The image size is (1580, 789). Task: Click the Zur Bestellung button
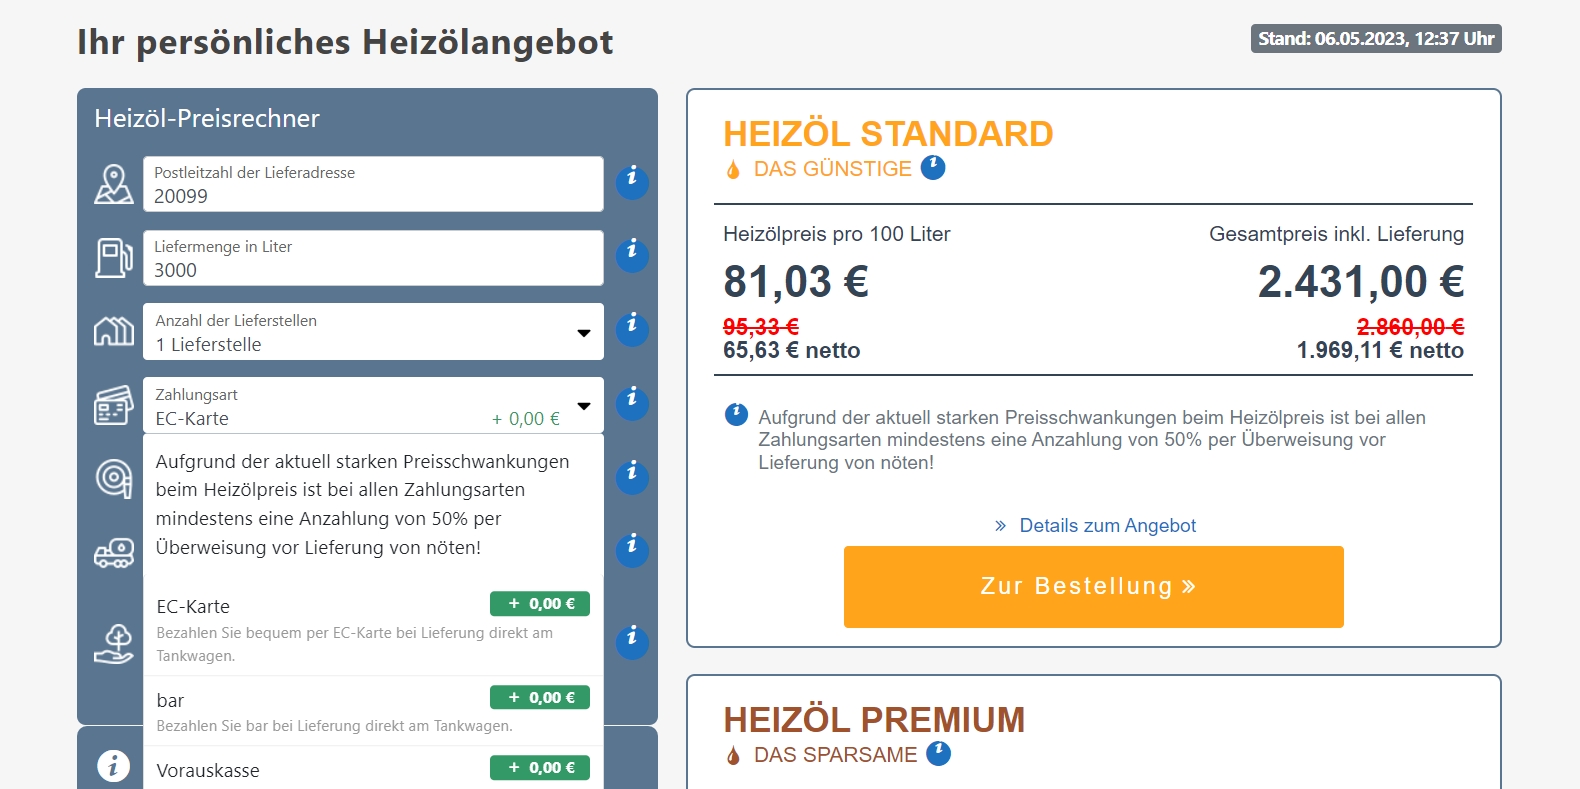[x=1094, y=587]
